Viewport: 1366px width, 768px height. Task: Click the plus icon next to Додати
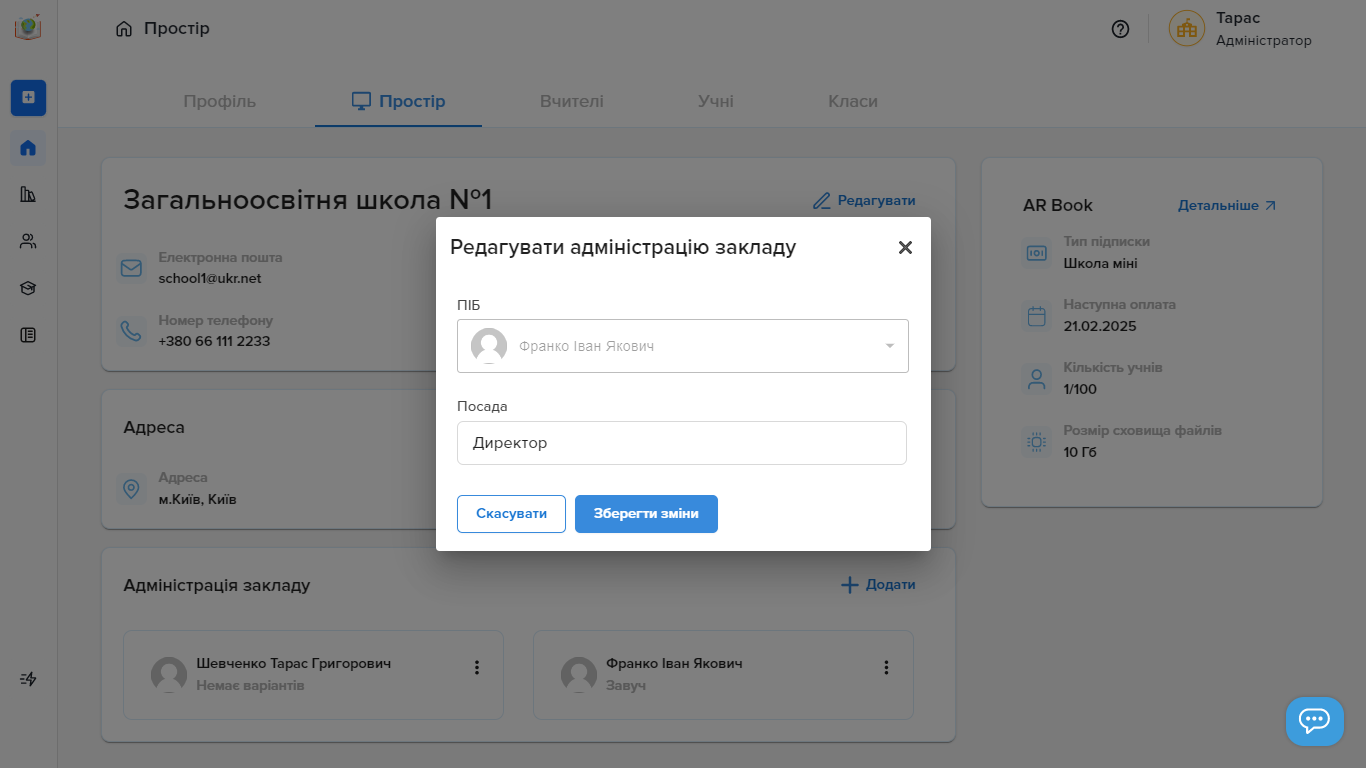point(850,585)
